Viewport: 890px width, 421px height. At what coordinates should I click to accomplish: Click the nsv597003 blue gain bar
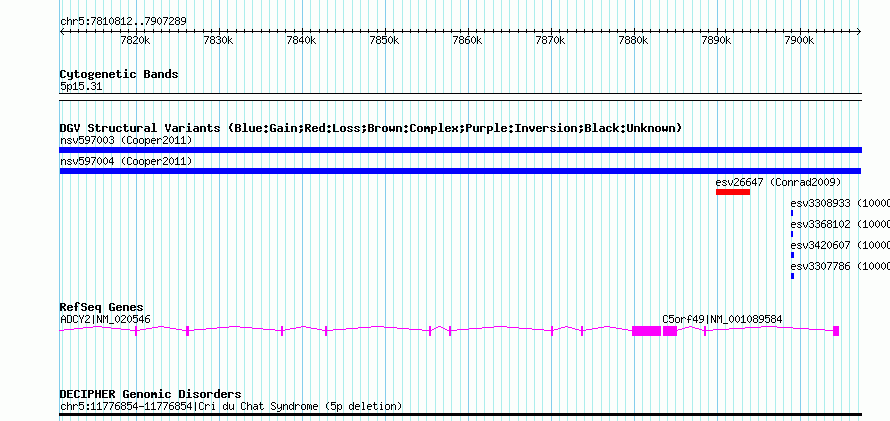460,150
